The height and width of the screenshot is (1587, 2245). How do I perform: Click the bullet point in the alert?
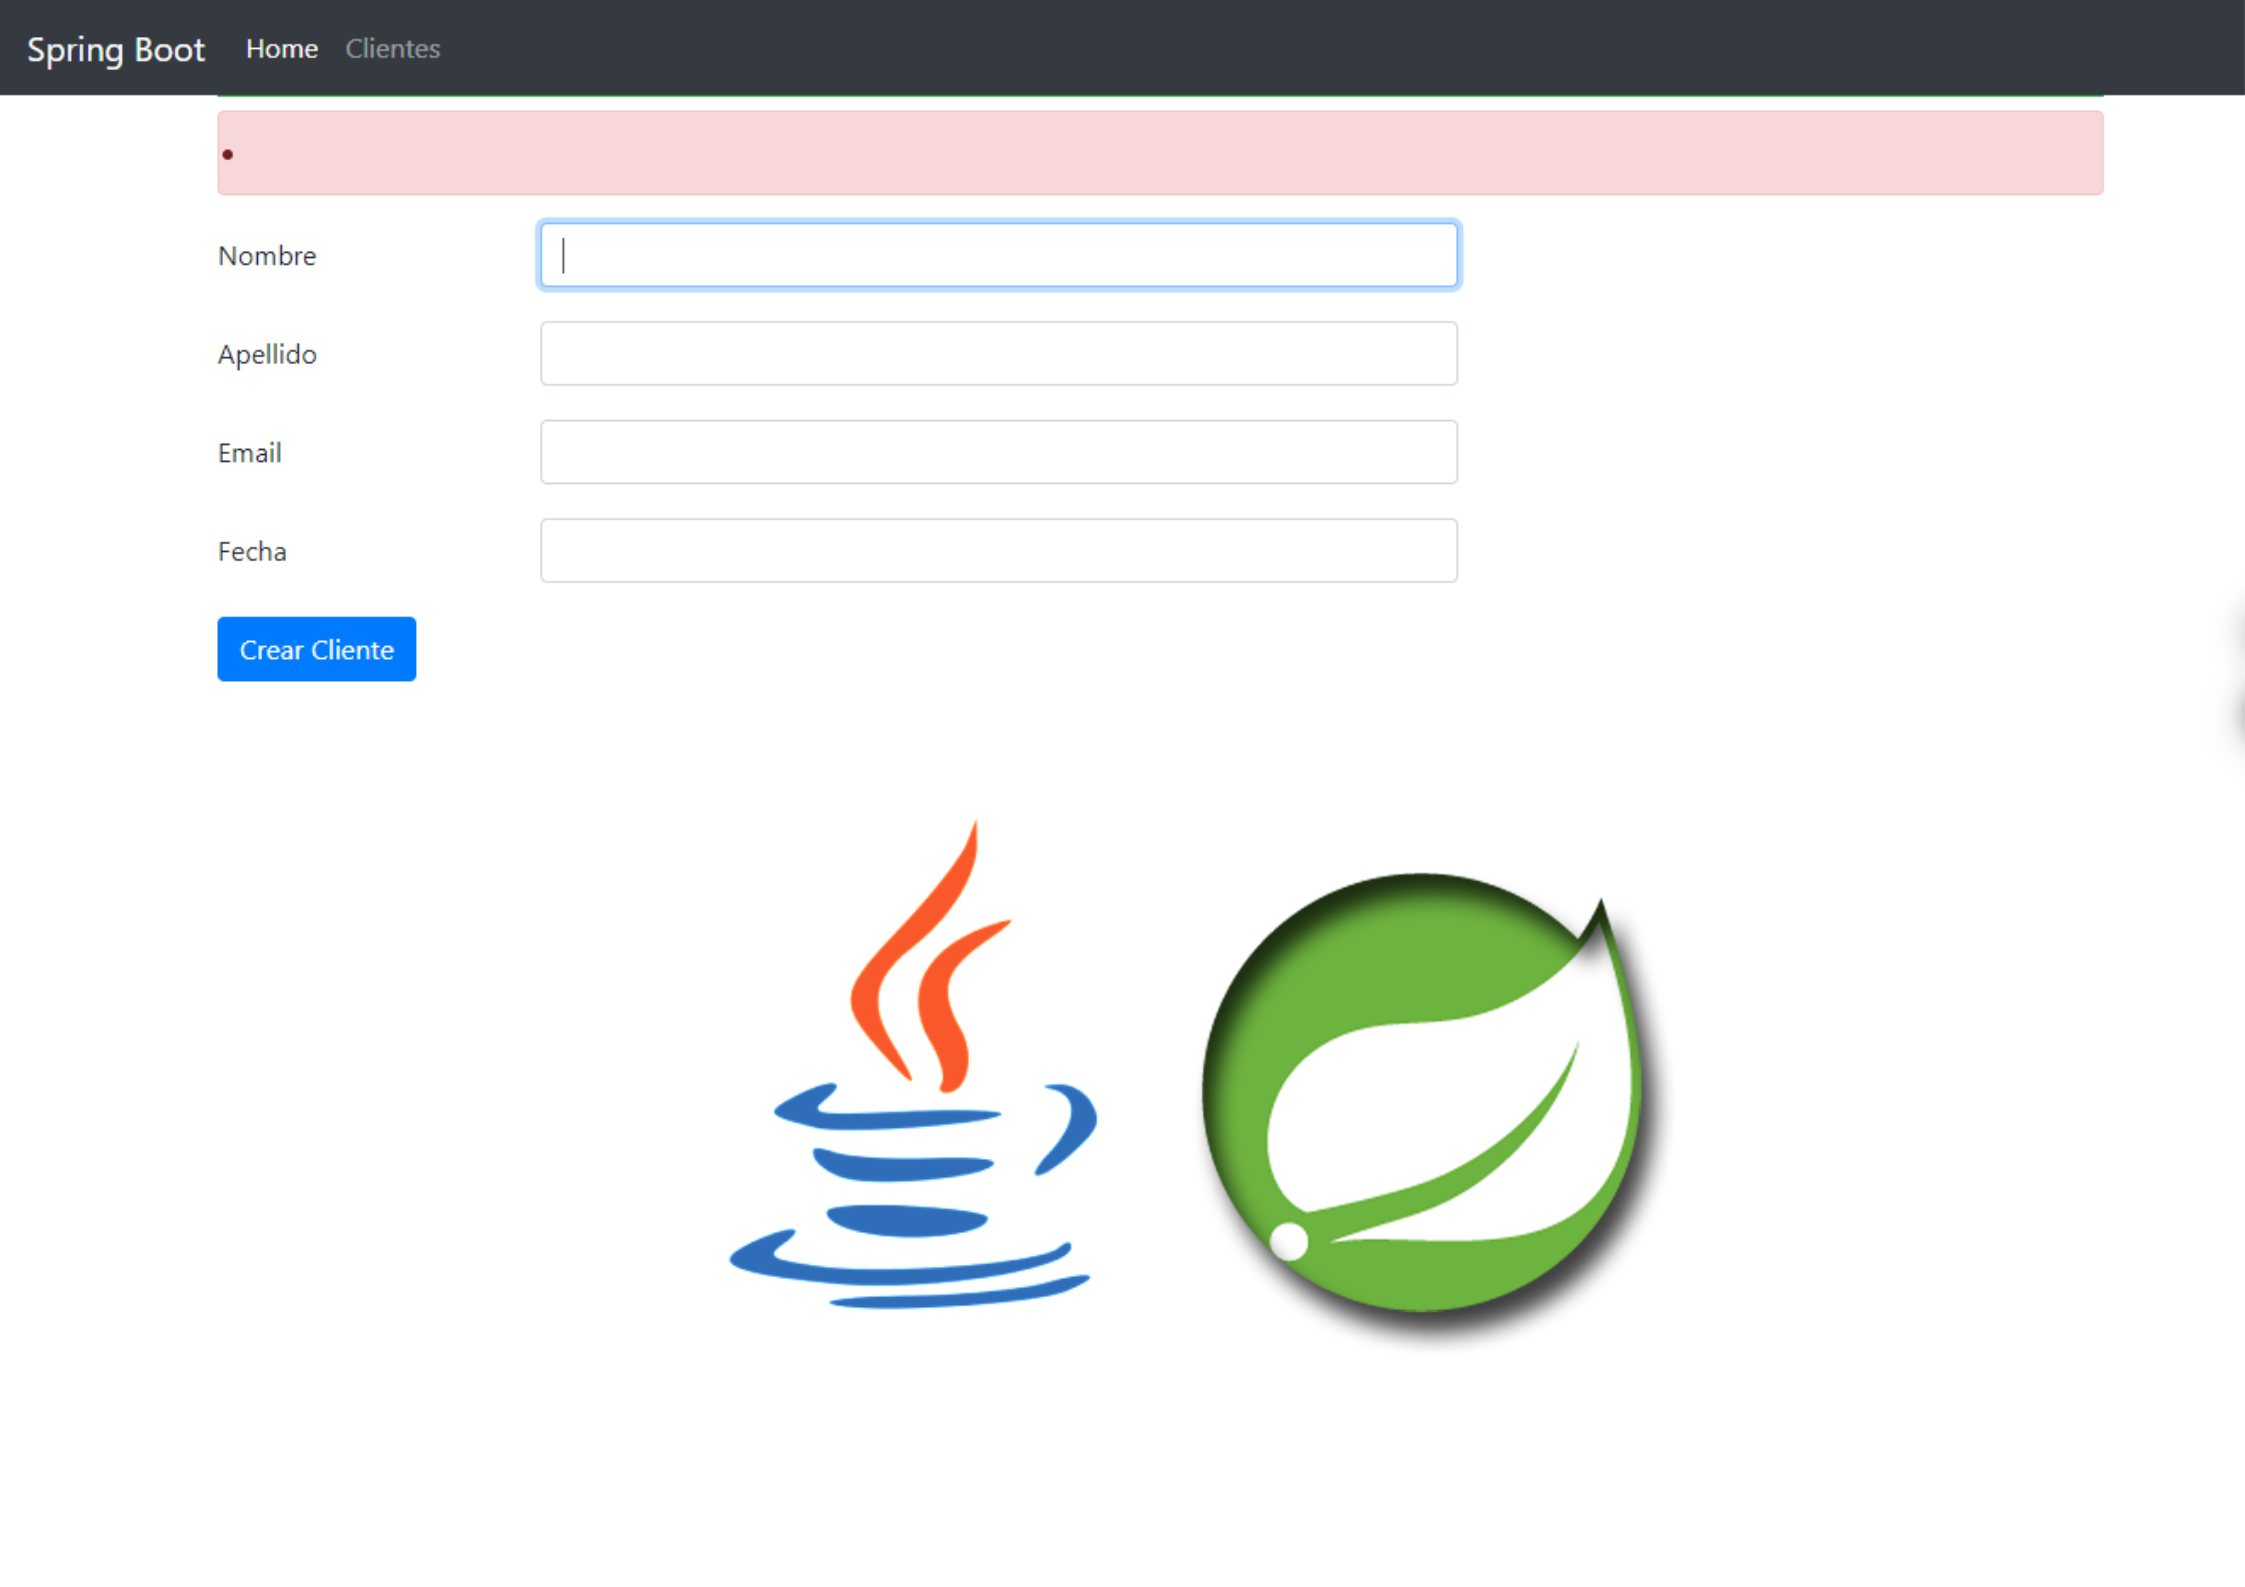click(x=228, y=154)
